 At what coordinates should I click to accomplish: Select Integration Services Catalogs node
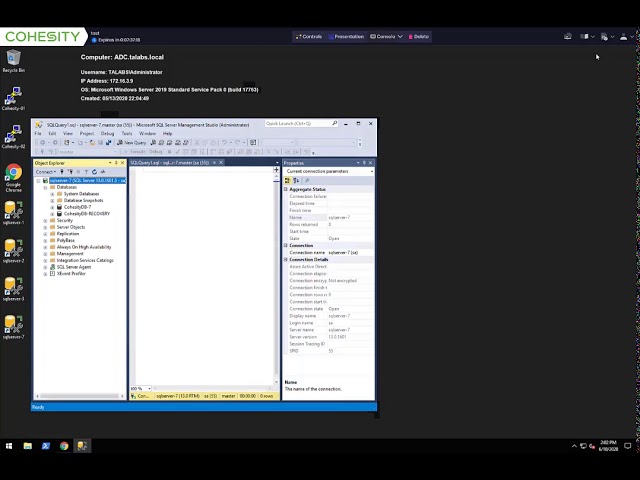[85, 260]
